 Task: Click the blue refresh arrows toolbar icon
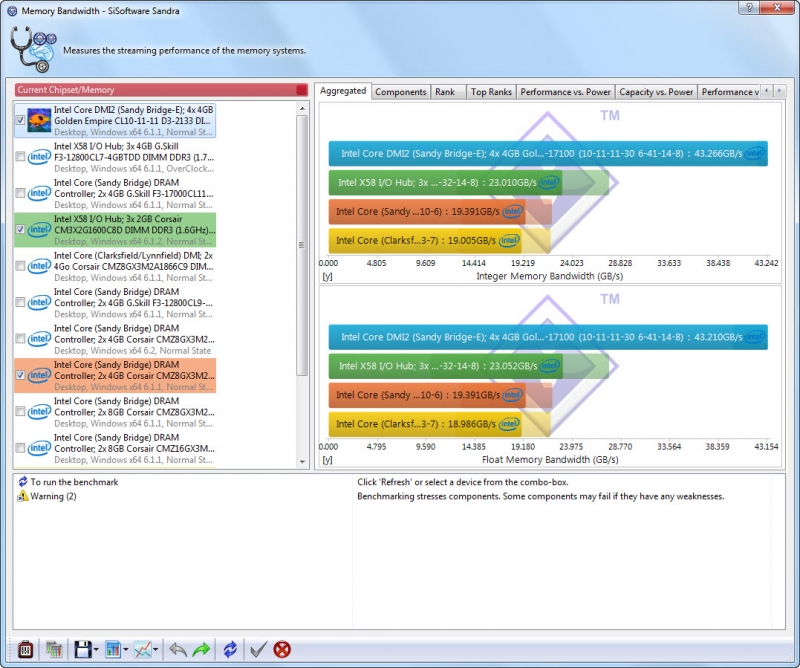pos(230,649)
